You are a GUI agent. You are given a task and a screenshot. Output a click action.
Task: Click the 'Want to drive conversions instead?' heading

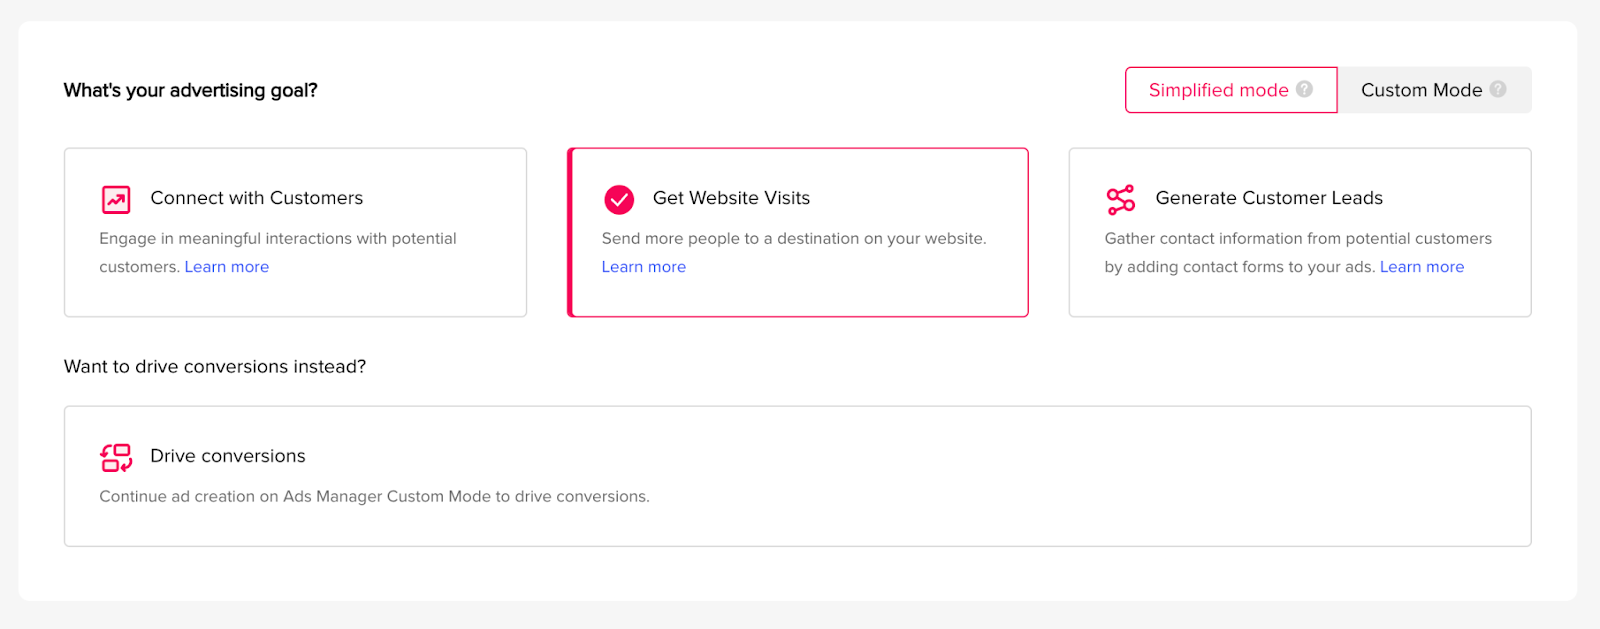215,367
